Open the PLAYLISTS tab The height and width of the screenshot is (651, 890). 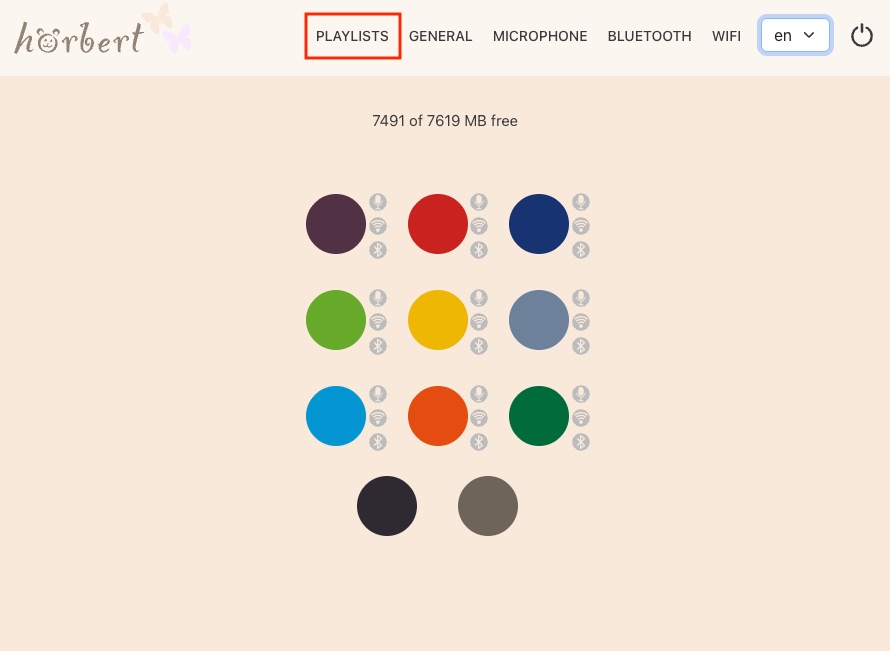pos(352,36)
